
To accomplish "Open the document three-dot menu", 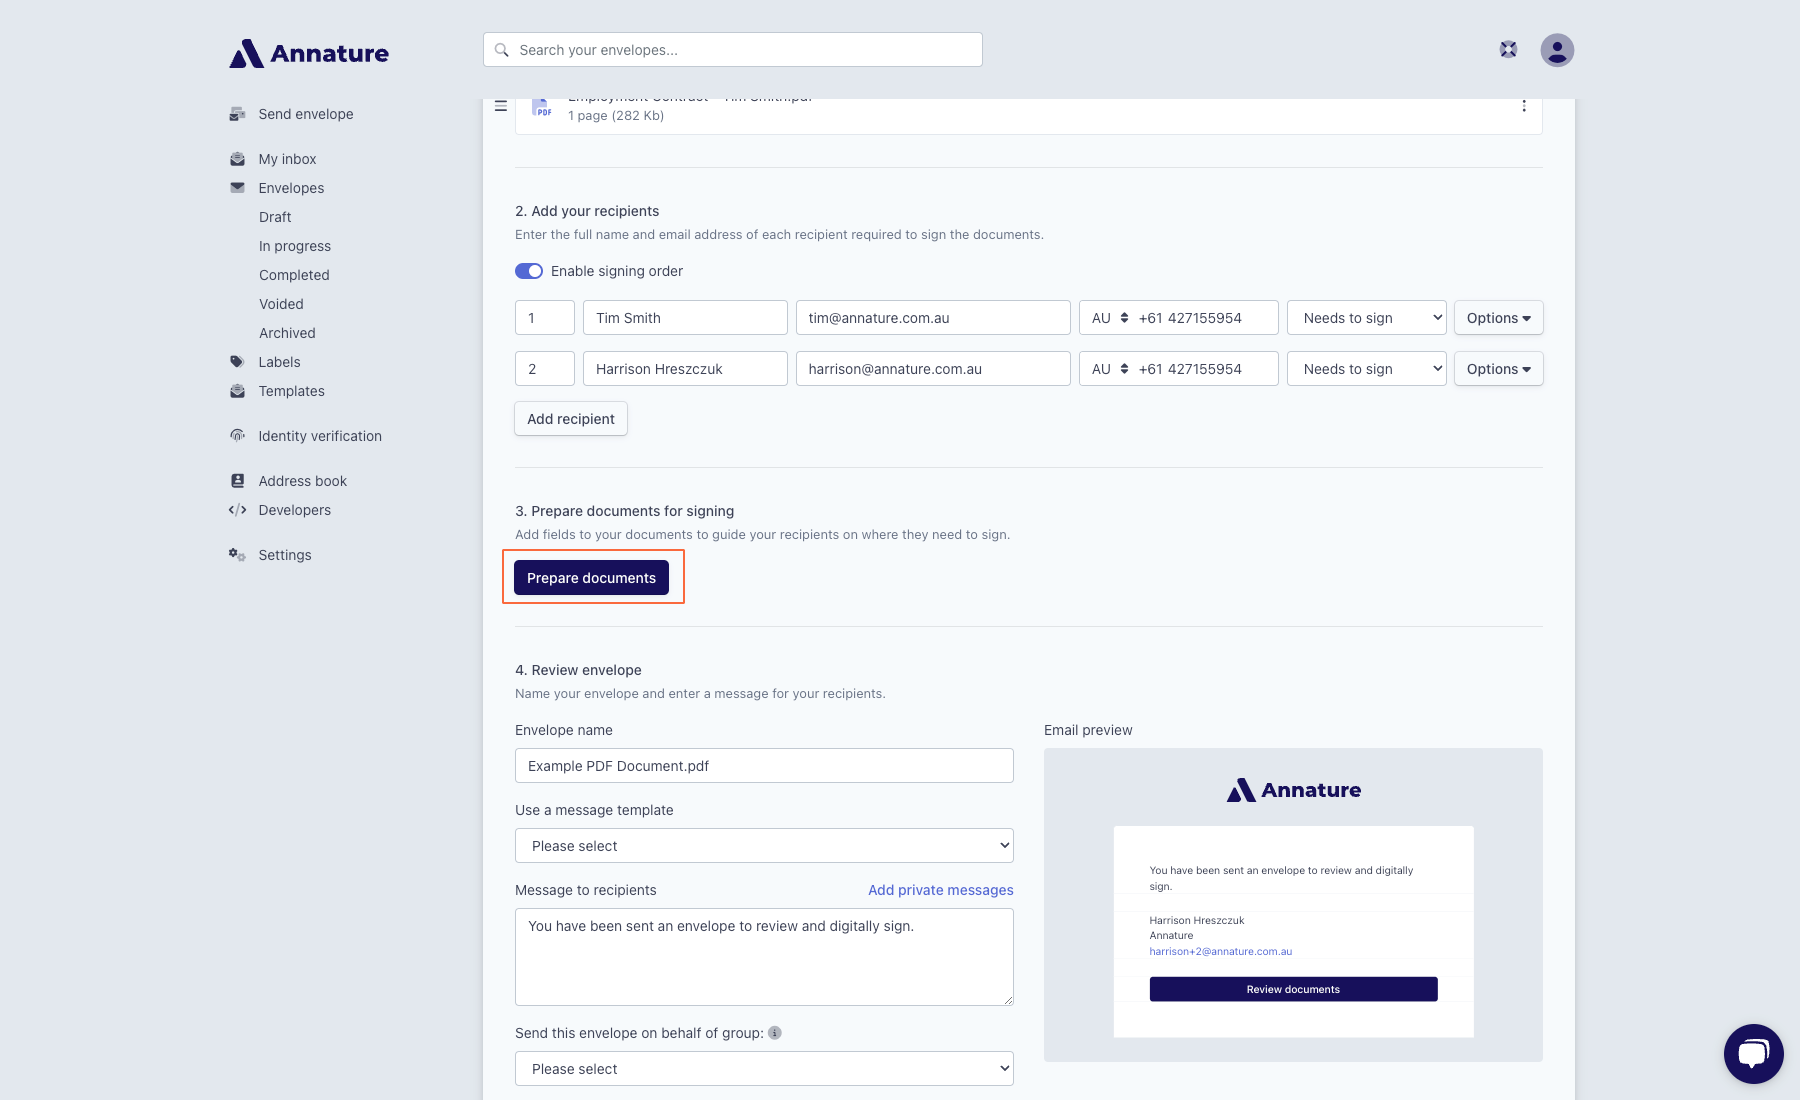I will (1524, 106).
